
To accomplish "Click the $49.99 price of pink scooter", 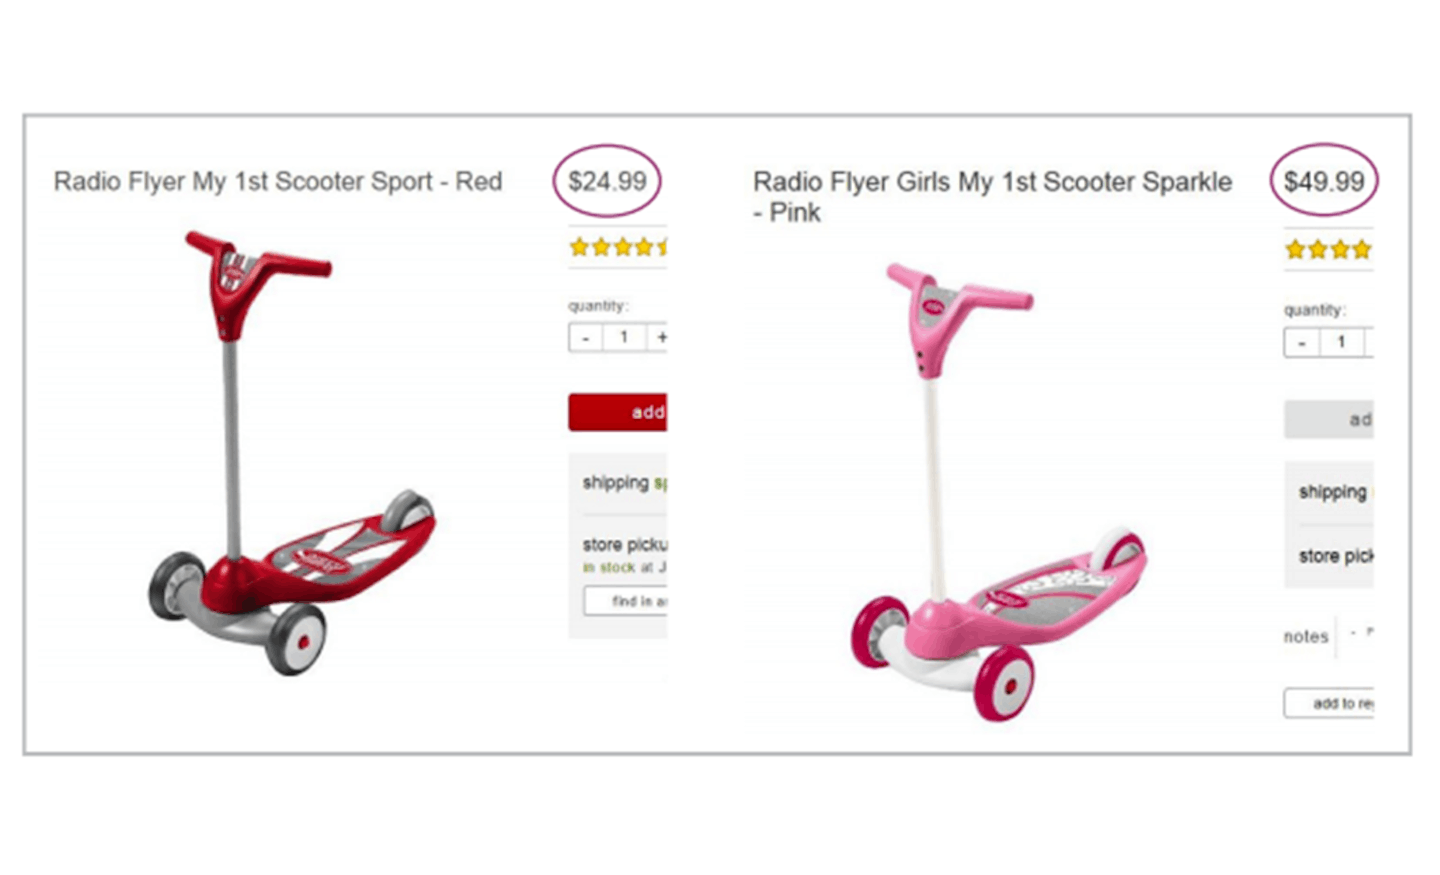I will (1324, 181).
